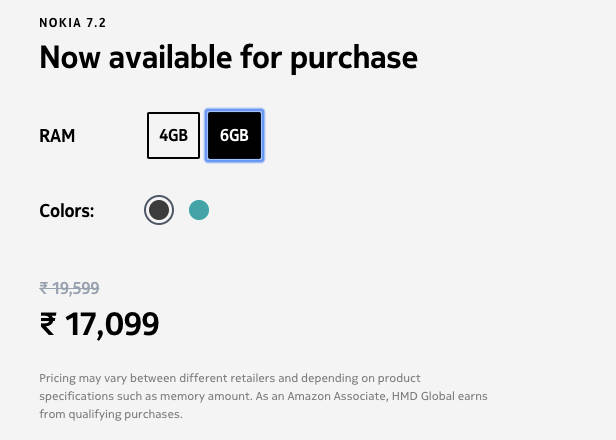Click the 'Colors:' label
The width and height of the screenshot is (616, 440).
pos(67,211)
